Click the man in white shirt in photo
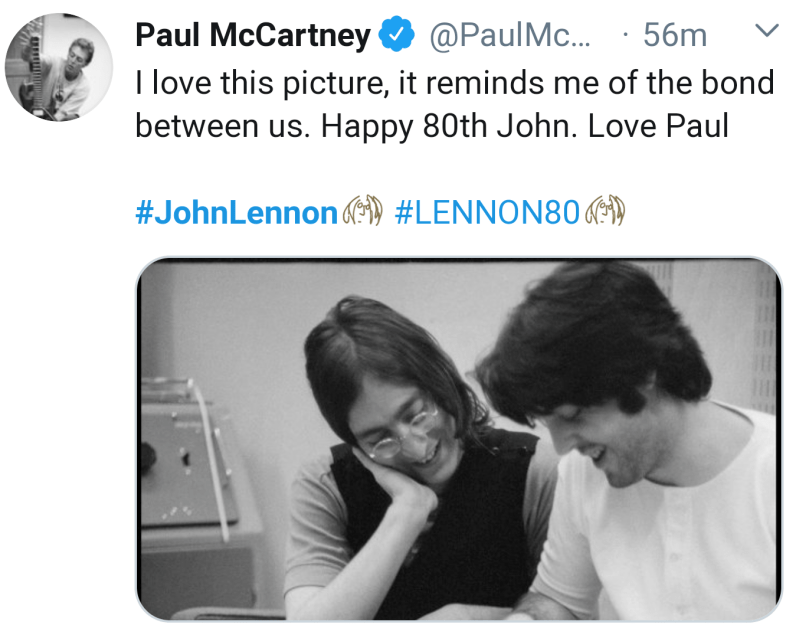The image size is (809, 638). coord(640,450)
